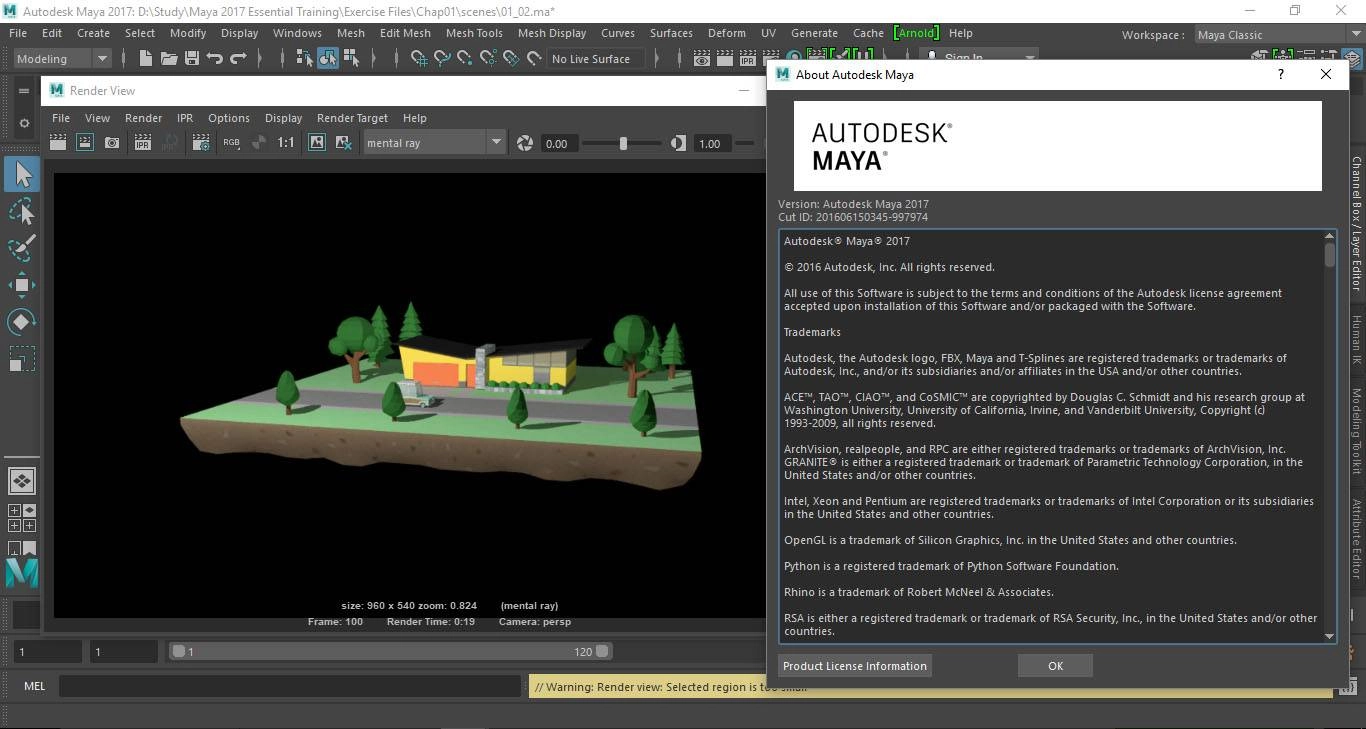
Task: Open the Mesh Tools main menu
Action: pos(474,33)
